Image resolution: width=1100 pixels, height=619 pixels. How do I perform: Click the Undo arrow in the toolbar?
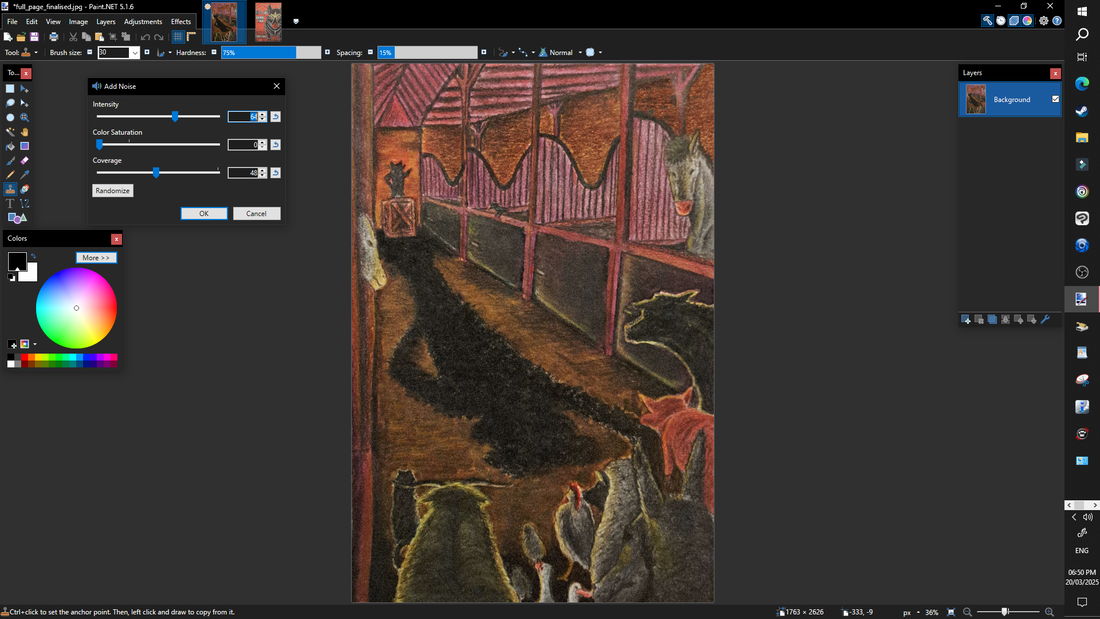coord(145,36)
